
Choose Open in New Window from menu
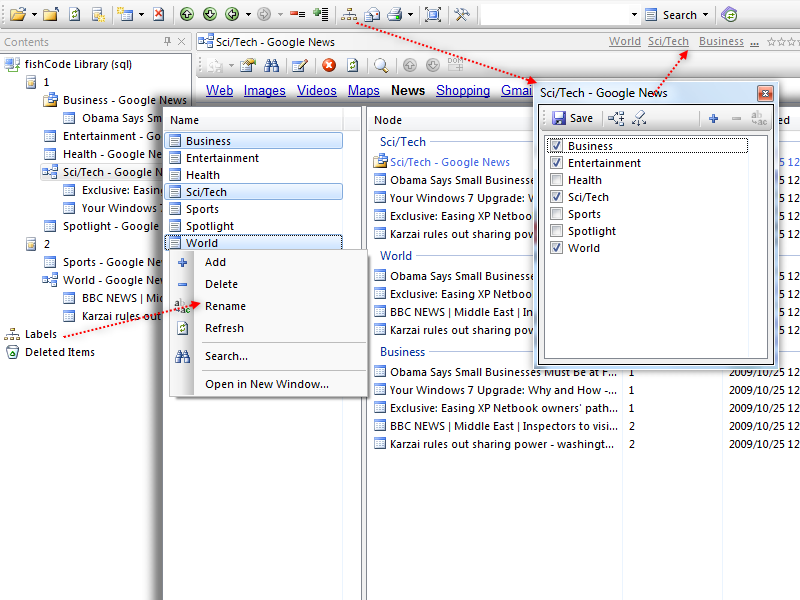(x=269, y=384)
